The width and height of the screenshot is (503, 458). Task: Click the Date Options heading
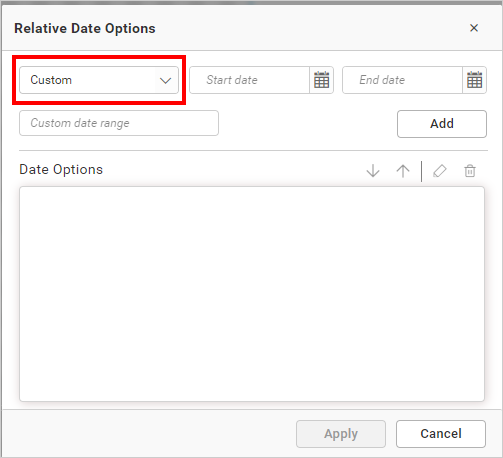click(x=61, y=170)
